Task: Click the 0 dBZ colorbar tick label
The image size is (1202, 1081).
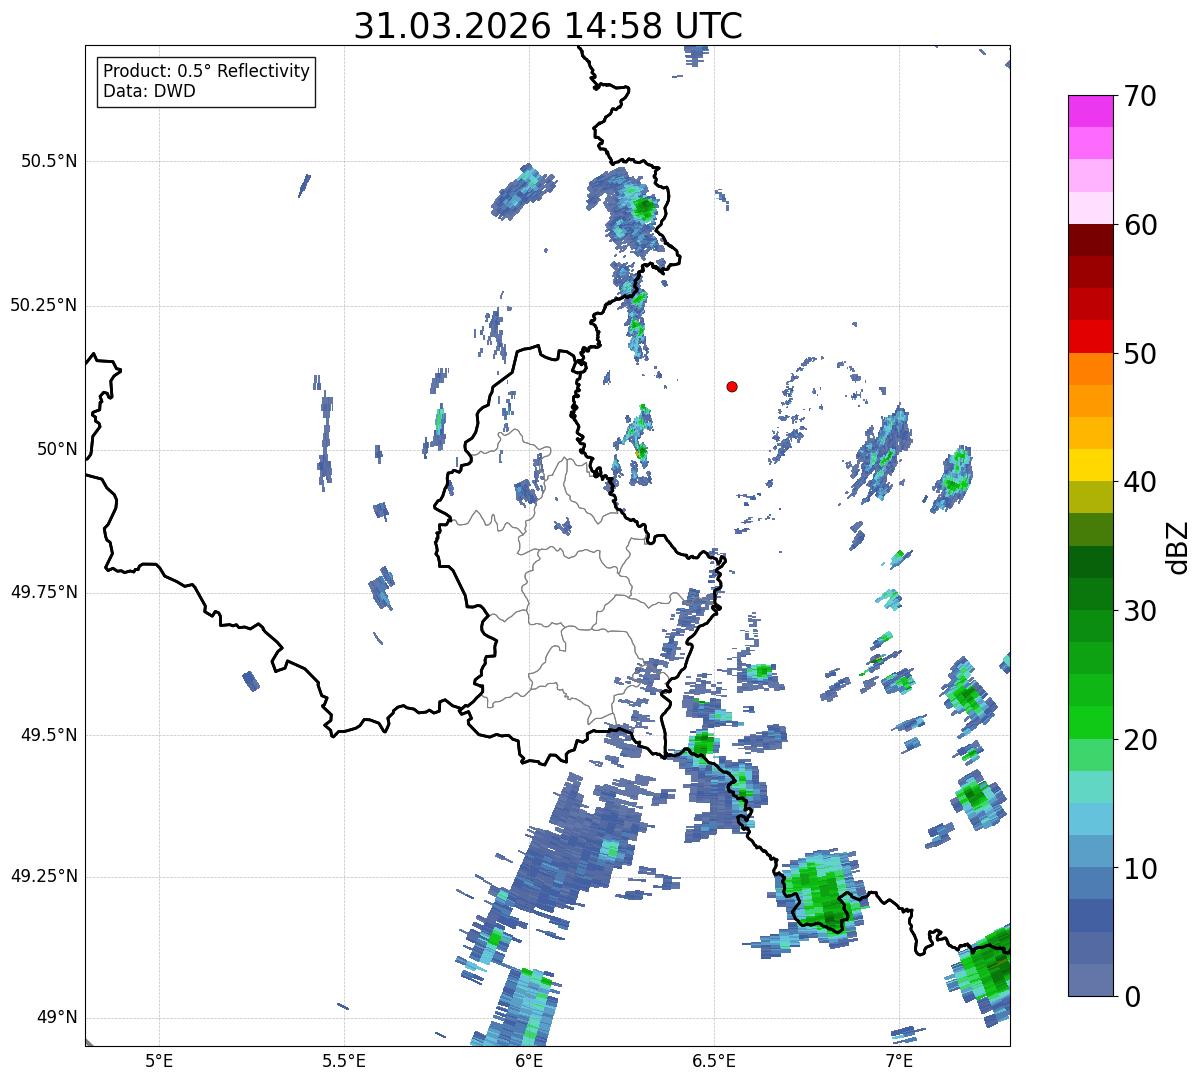Action: (x=1132, y=997)
